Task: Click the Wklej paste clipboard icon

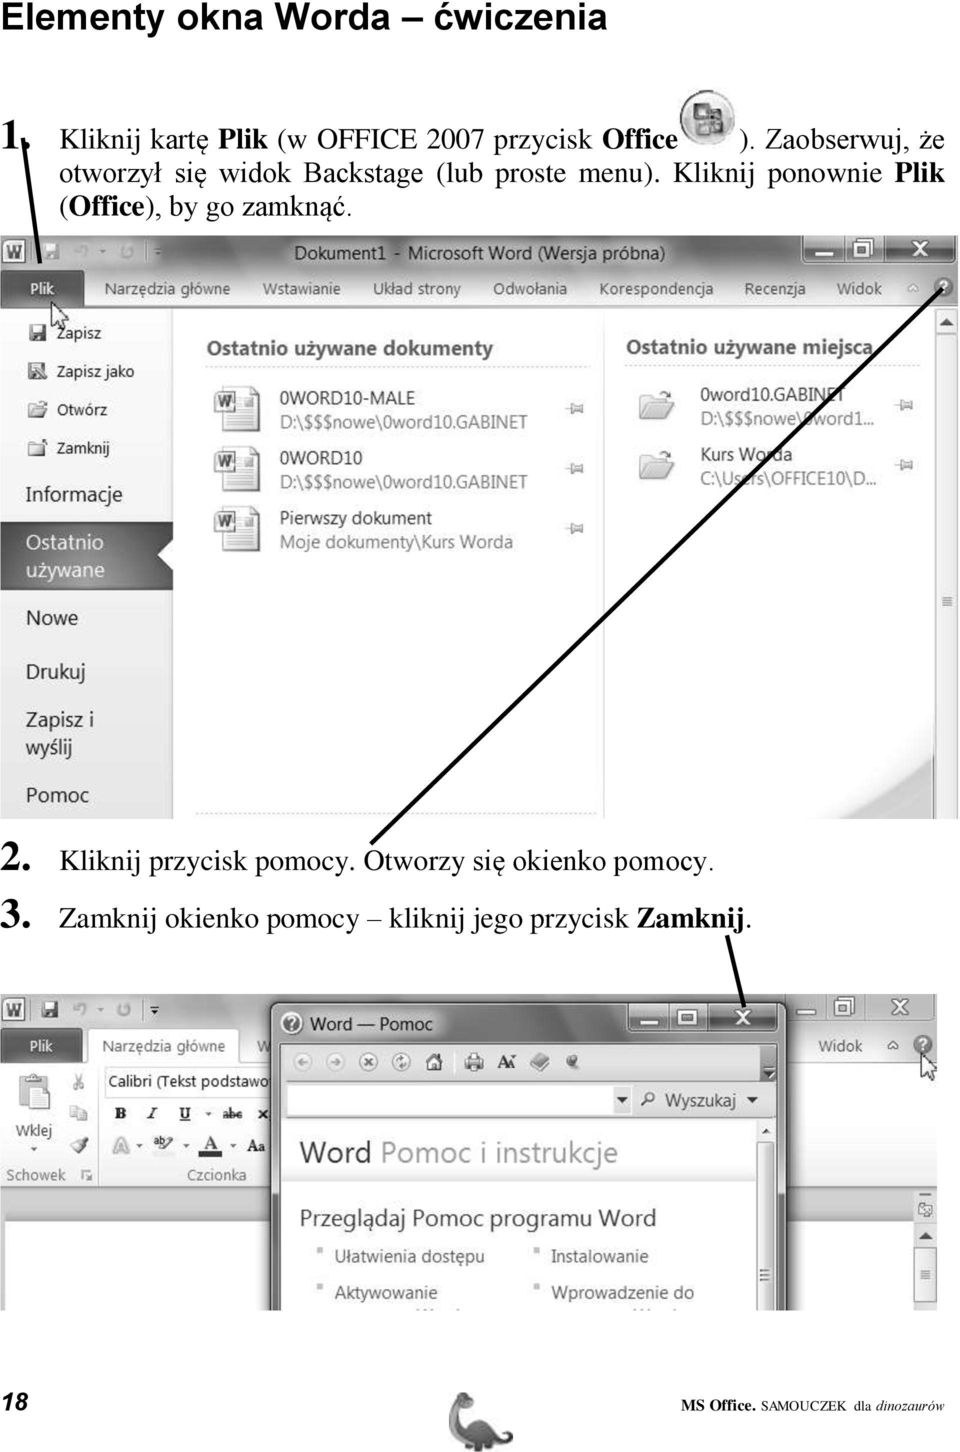Action: point(35,1092)
